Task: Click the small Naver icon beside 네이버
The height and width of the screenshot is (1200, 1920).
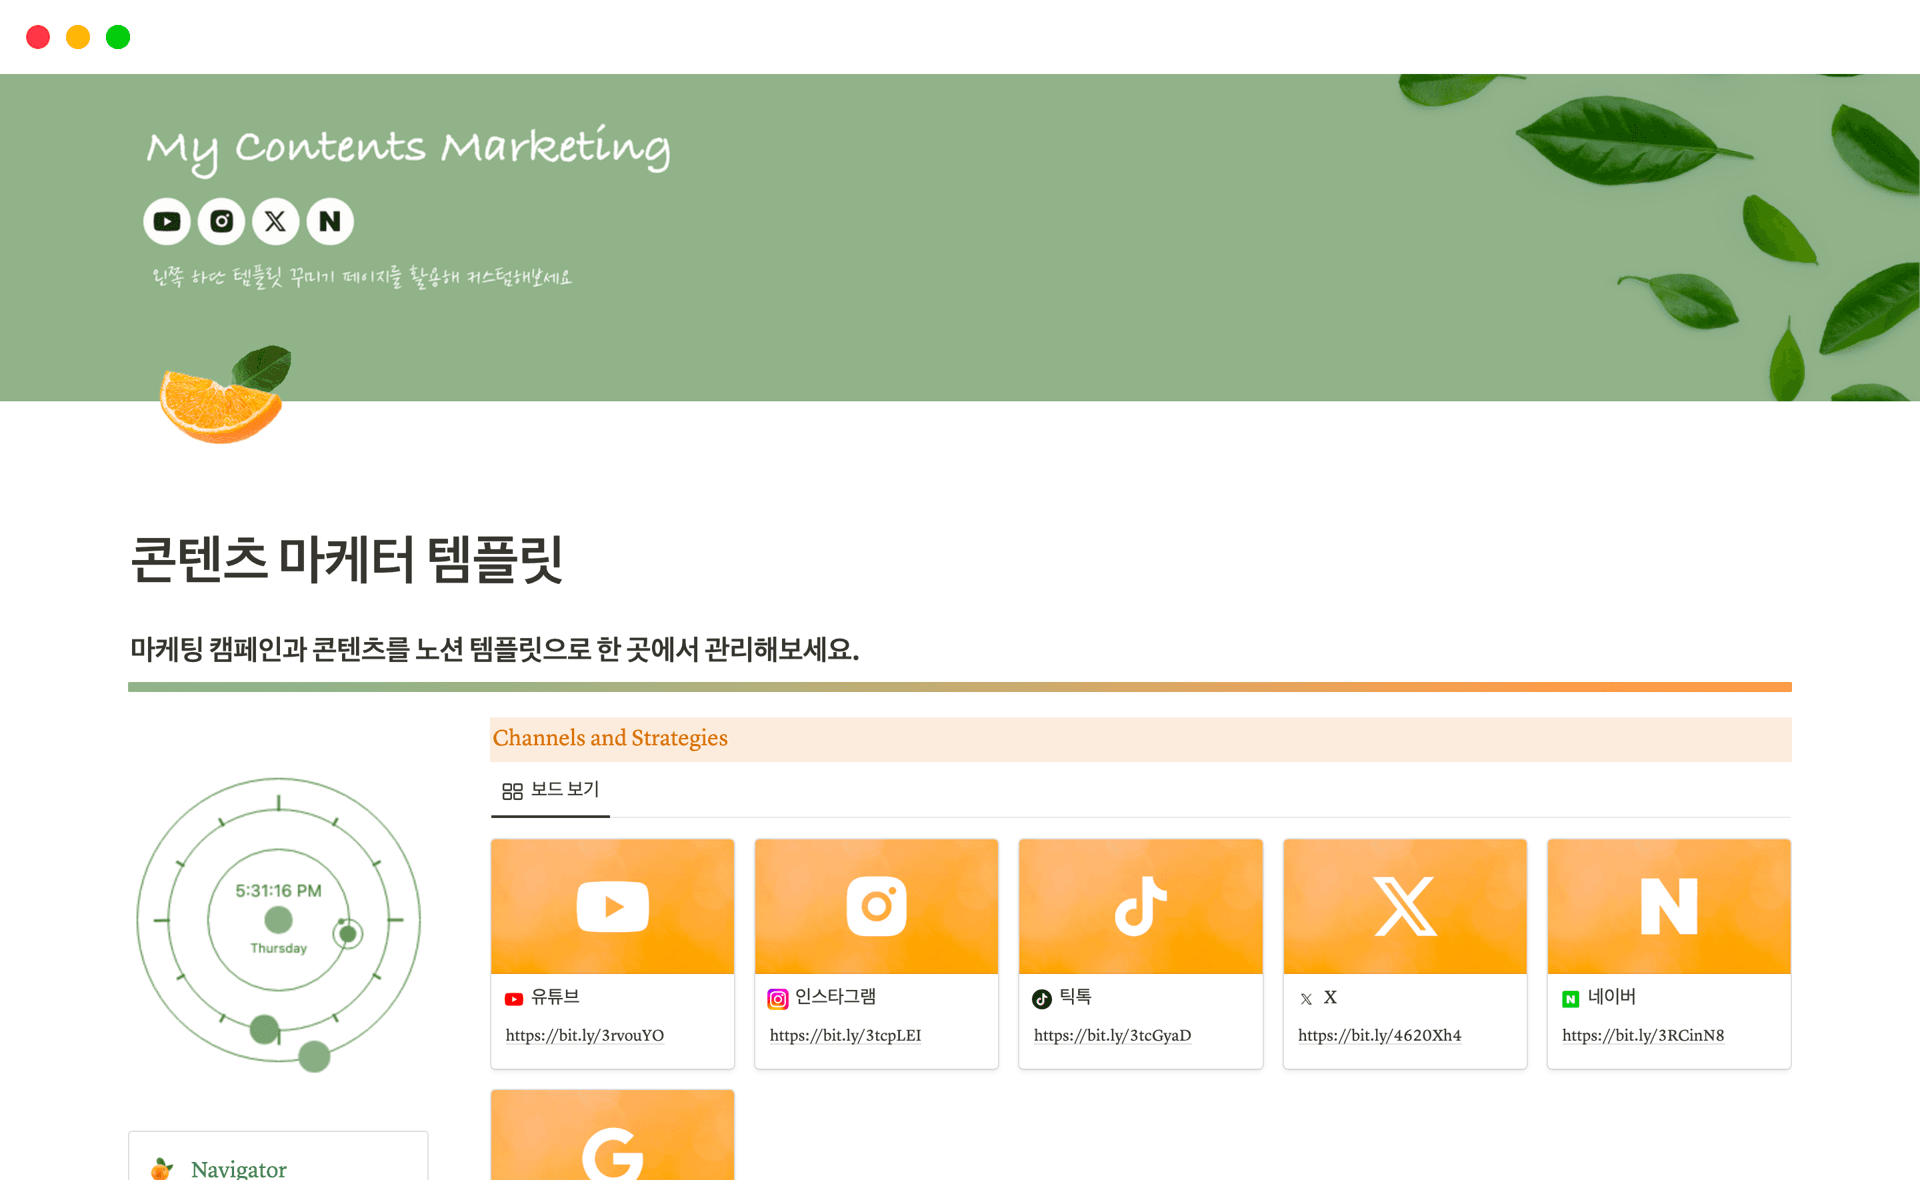Action: 1571,998
